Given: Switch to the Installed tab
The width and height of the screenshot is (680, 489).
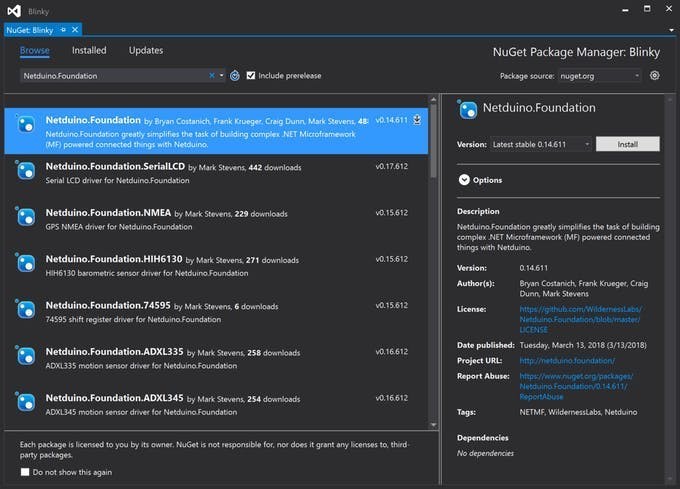Looking at the screenshot, I should (89, 50).
